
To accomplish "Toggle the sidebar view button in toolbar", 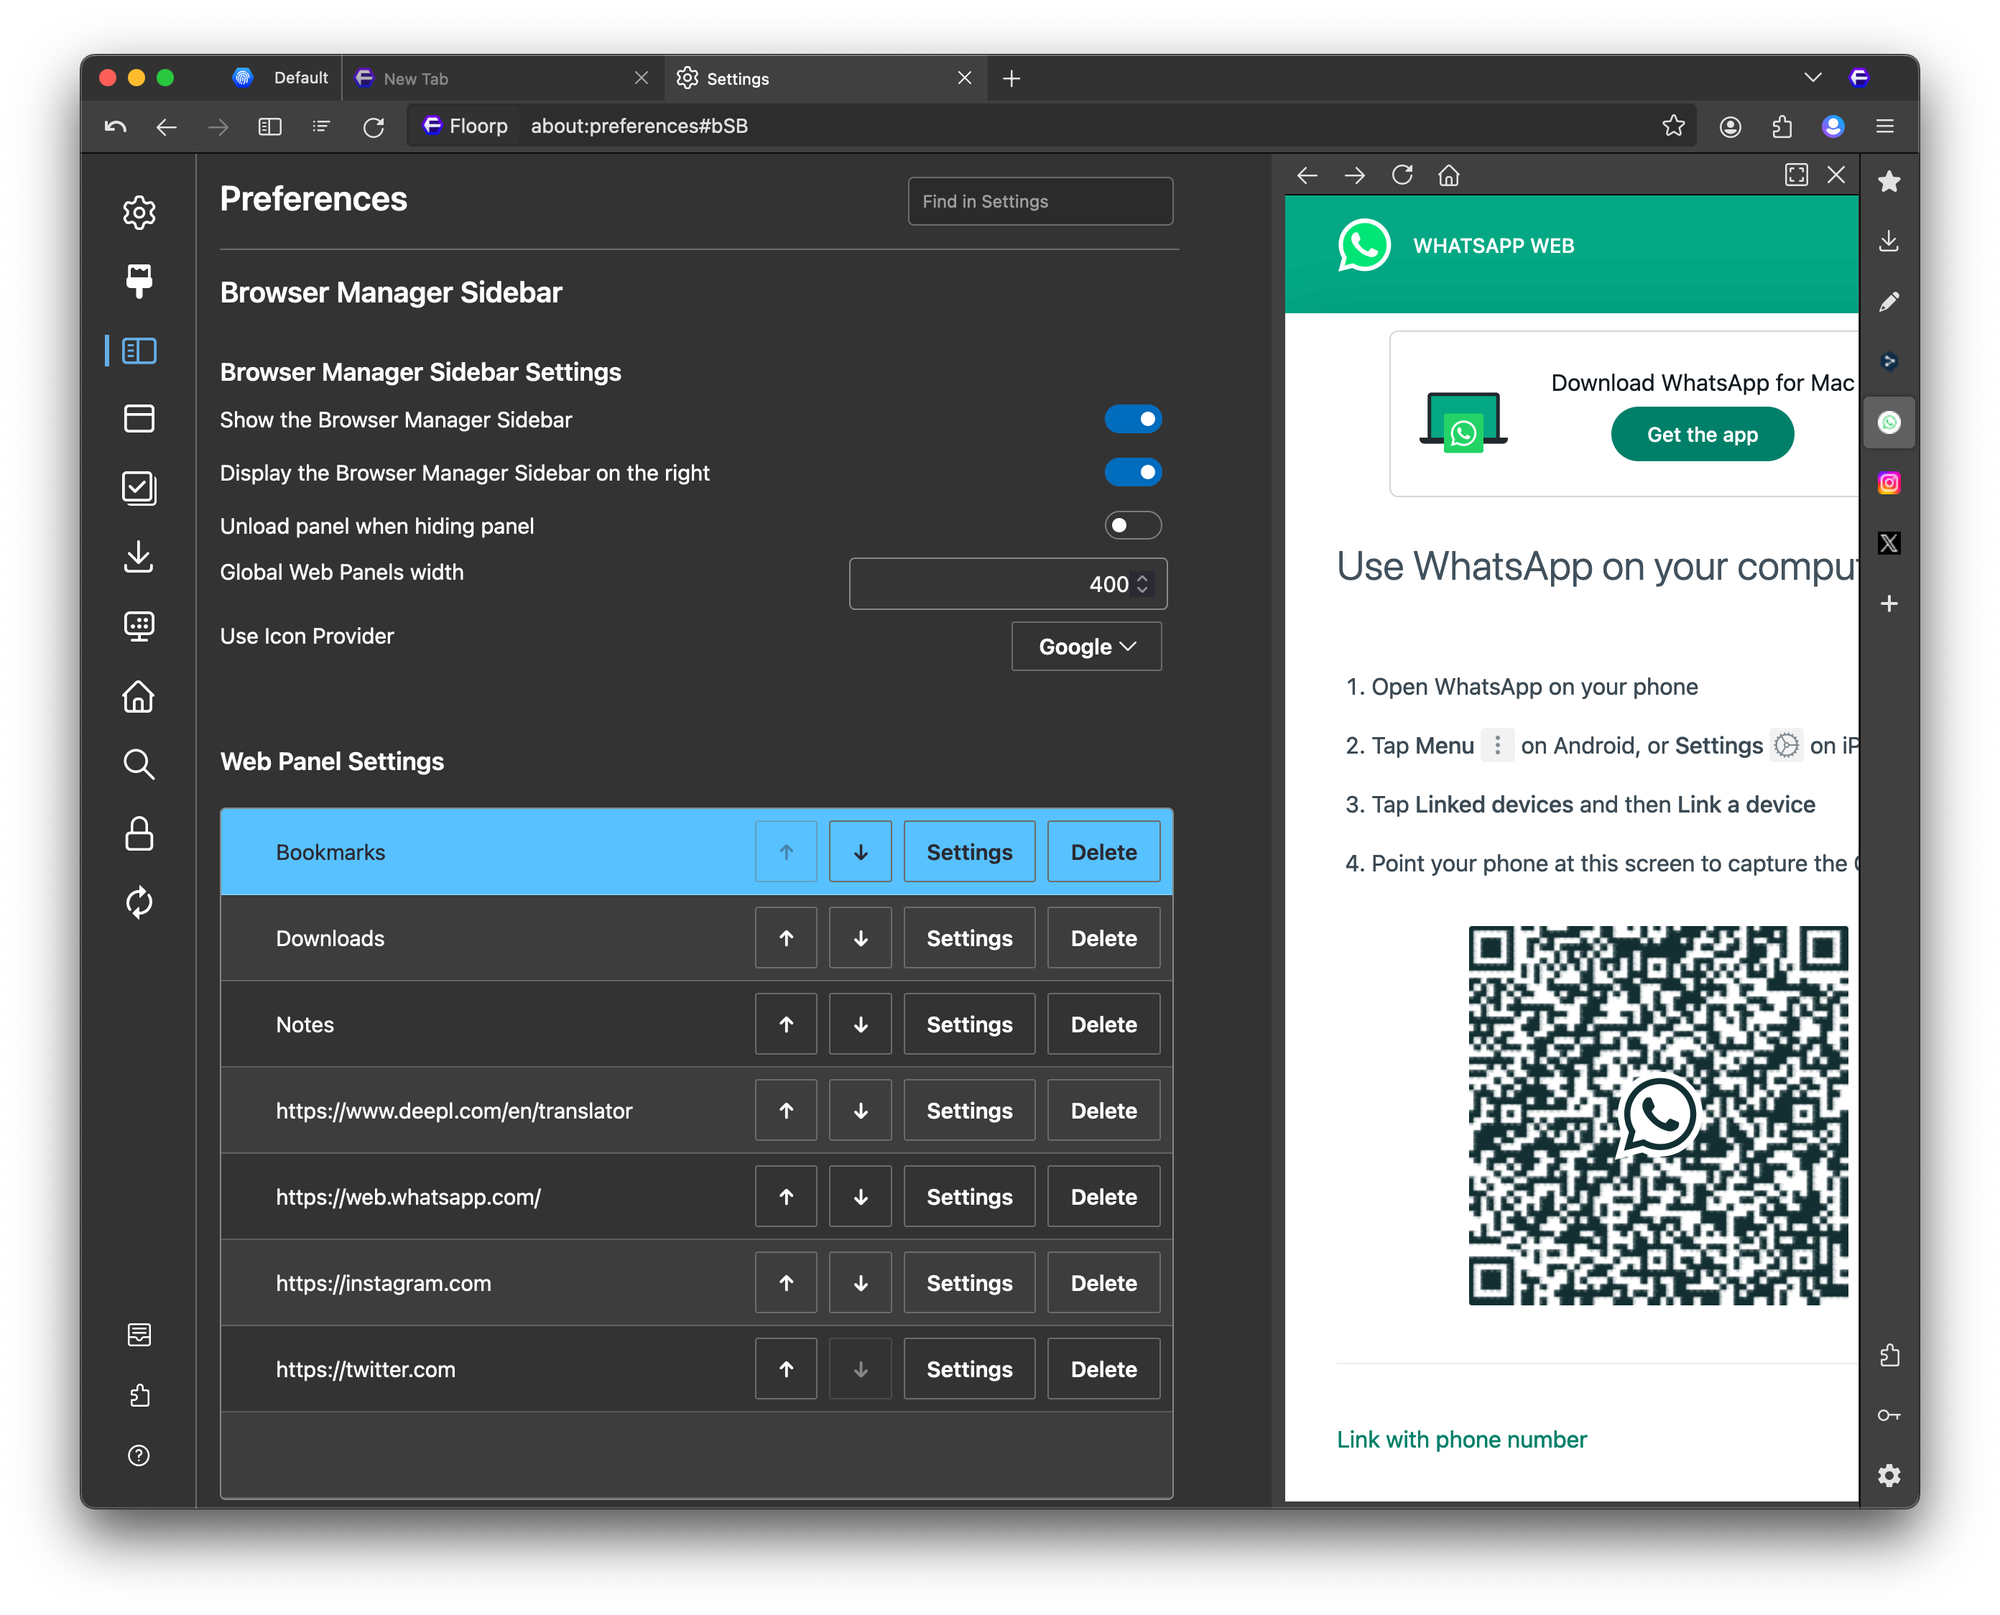I will pyautogui.click(x=270, y=126).
